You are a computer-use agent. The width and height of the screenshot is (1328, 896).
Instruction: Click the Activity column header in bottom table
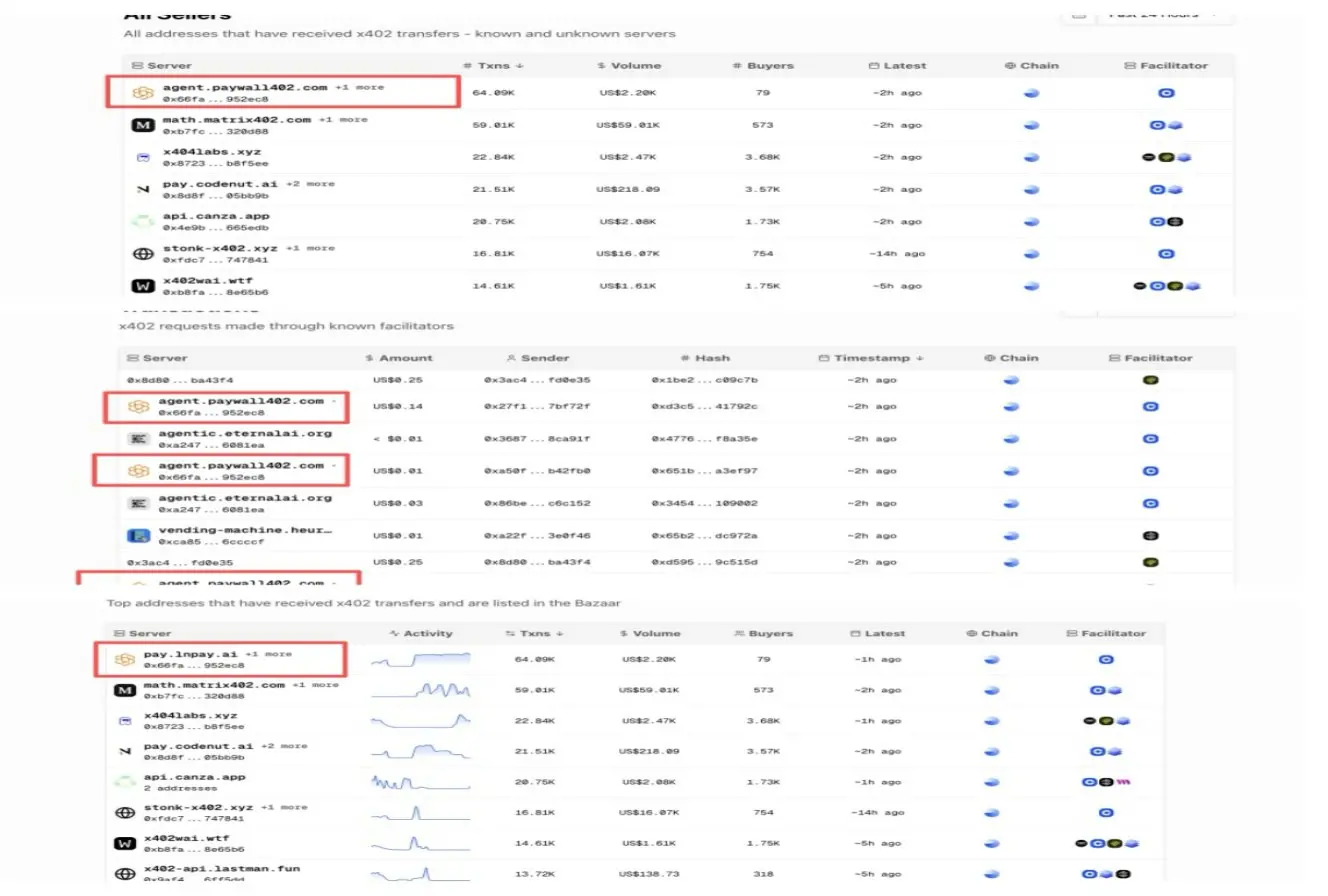tap(421, 633)
